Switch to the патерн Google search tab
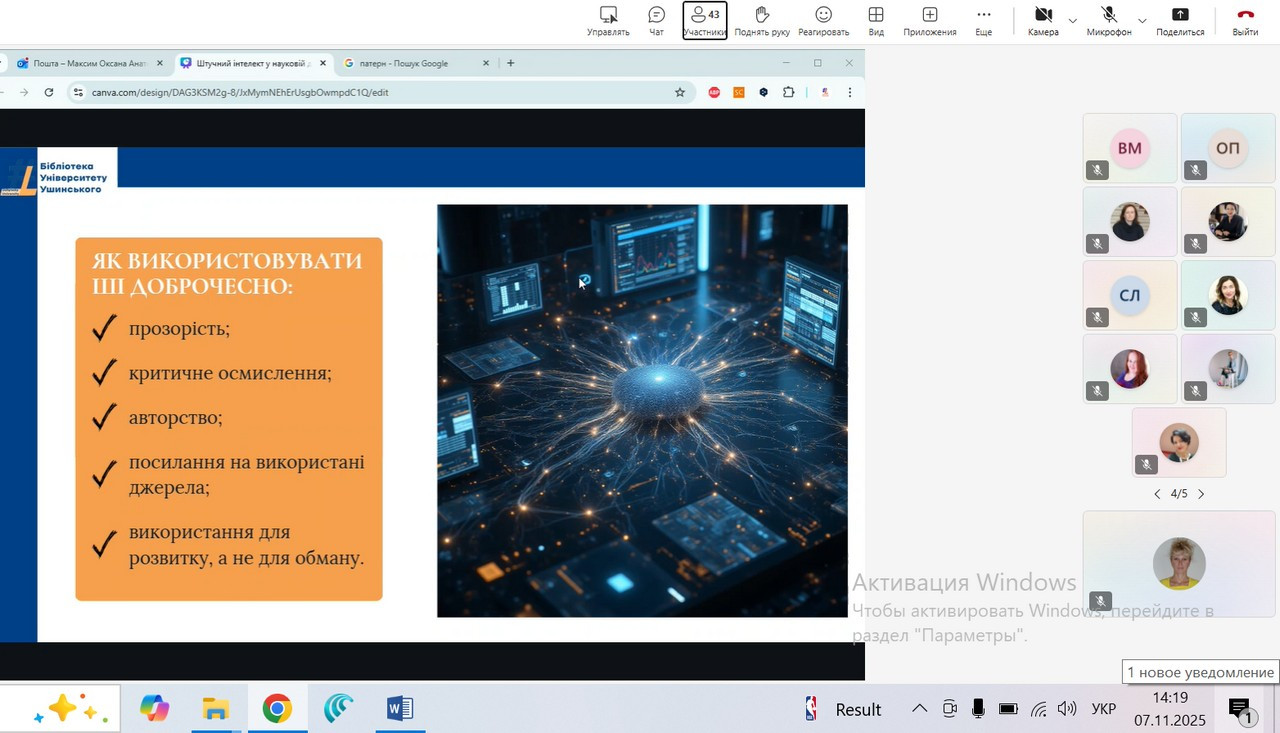1280x733 pixels. pyautogui.click(x=410, y=63)
